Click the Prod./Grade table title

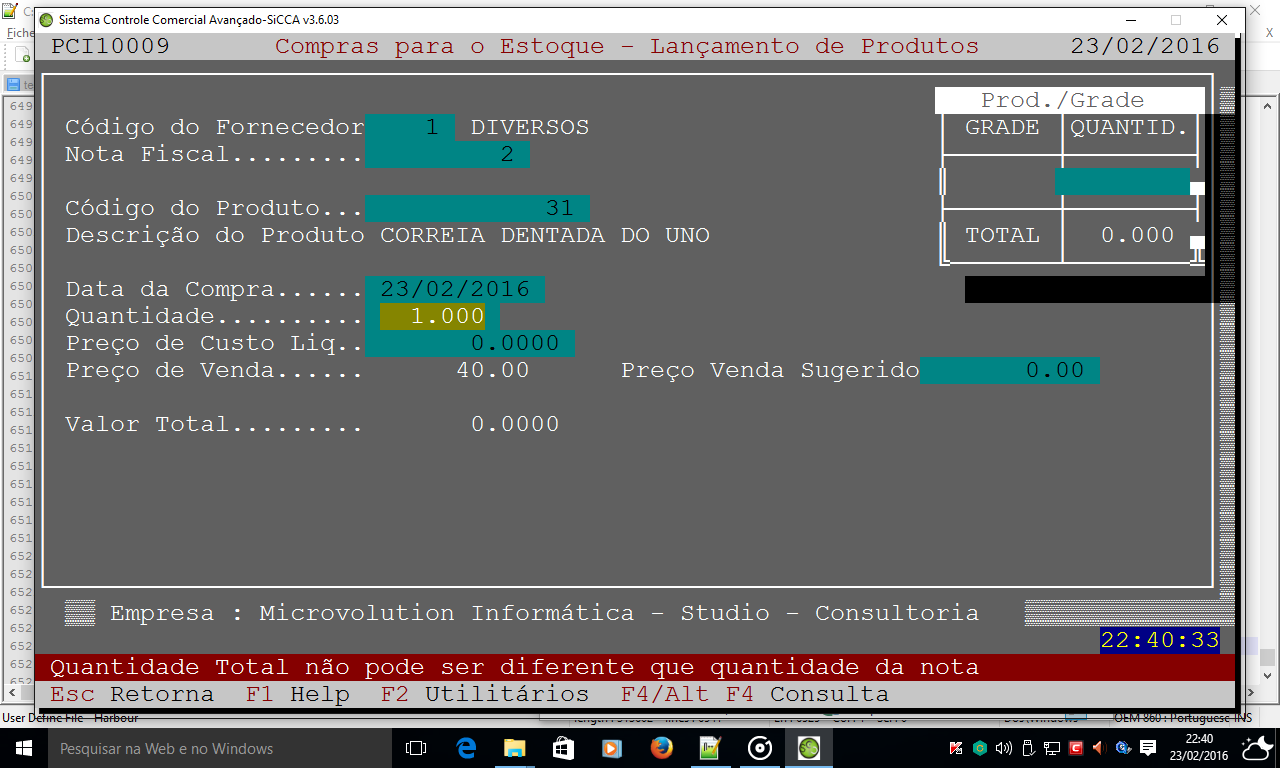pos(1062,101)
